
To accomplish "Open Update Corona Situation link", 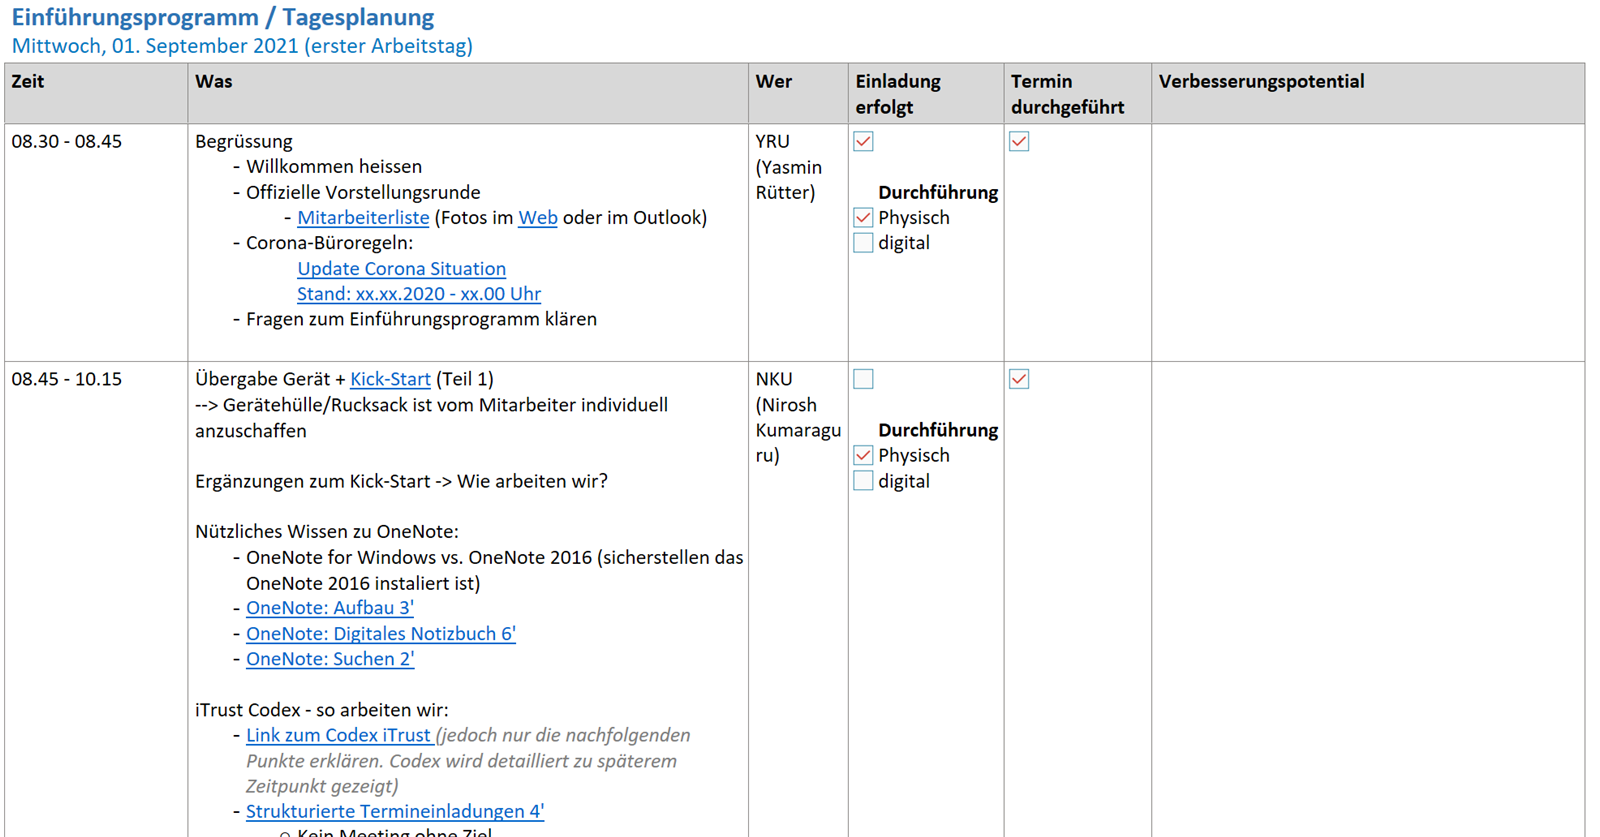I will 401,269.
